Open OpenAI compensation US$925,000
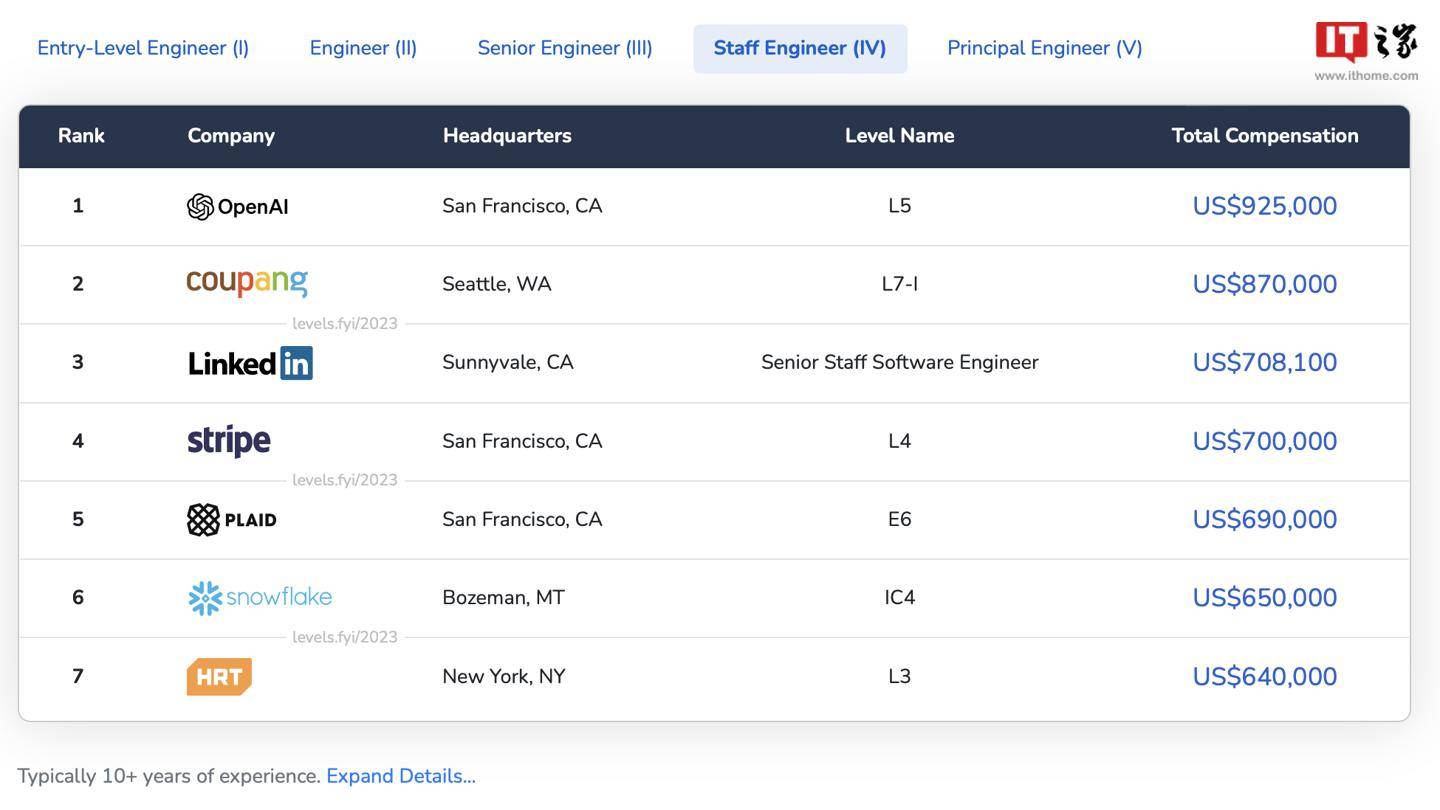Screen dimensions: 1440x810 [x=1265, y=206]
